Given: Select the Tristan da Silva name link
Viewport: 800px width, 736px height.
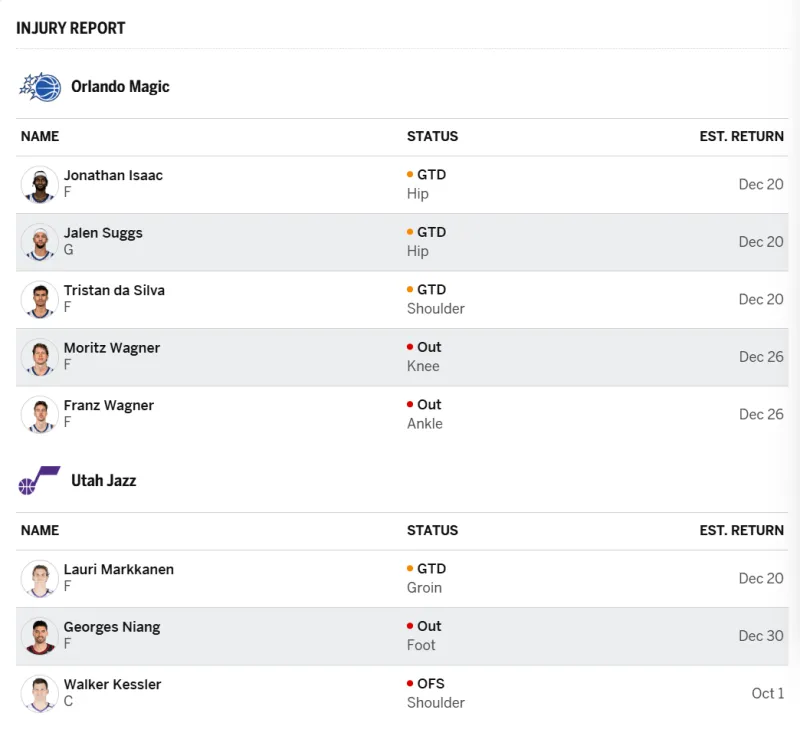Looking at the screenshot, I should [x=114, y=290].
